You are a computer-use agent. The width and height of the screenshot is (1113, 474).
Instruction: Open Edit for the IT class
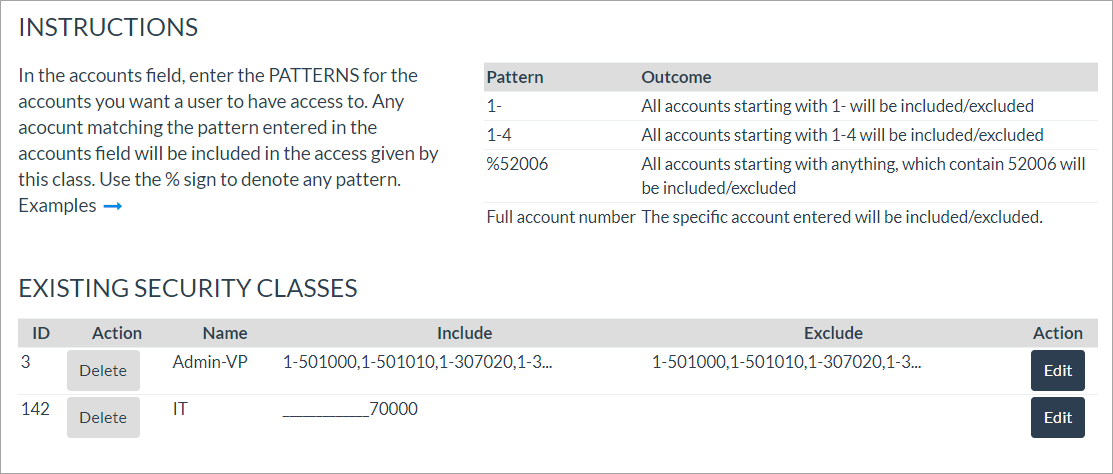1057,417
